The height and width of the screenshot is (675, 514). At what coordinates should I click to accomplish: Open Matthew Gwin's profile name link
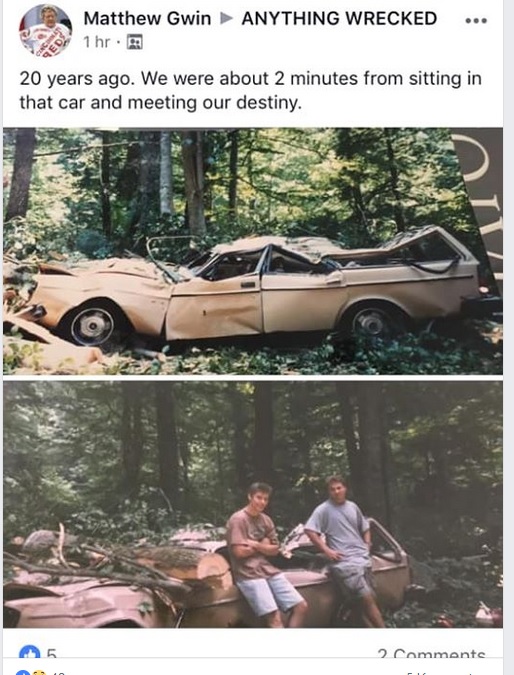(x=147, y=19)
